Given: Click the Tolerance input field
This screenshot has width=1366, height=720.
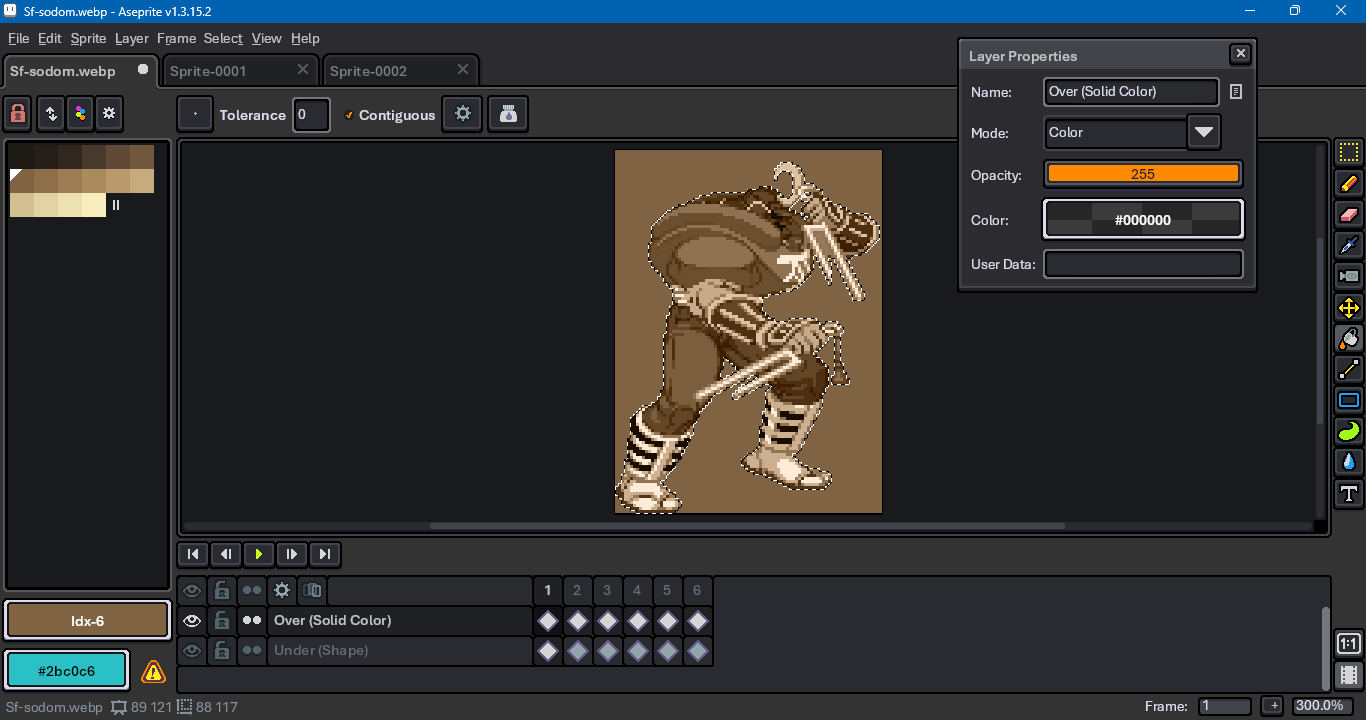Looking at the screenshot, I should [311, 115].
